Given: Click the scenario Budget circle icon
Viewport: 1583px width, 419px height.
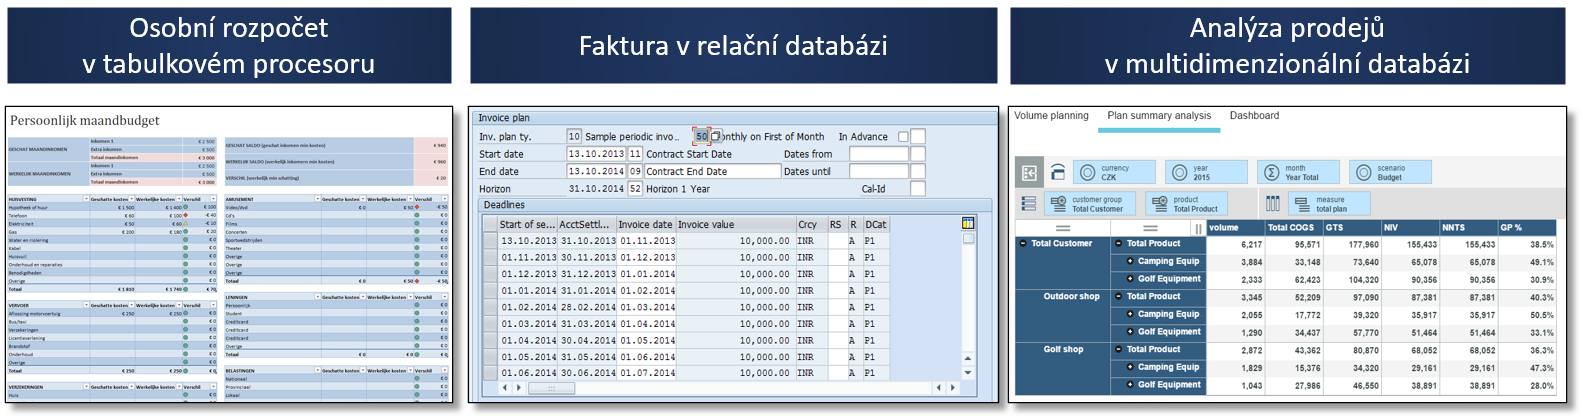Looking at the screenshot, I should pos(1363,172).
